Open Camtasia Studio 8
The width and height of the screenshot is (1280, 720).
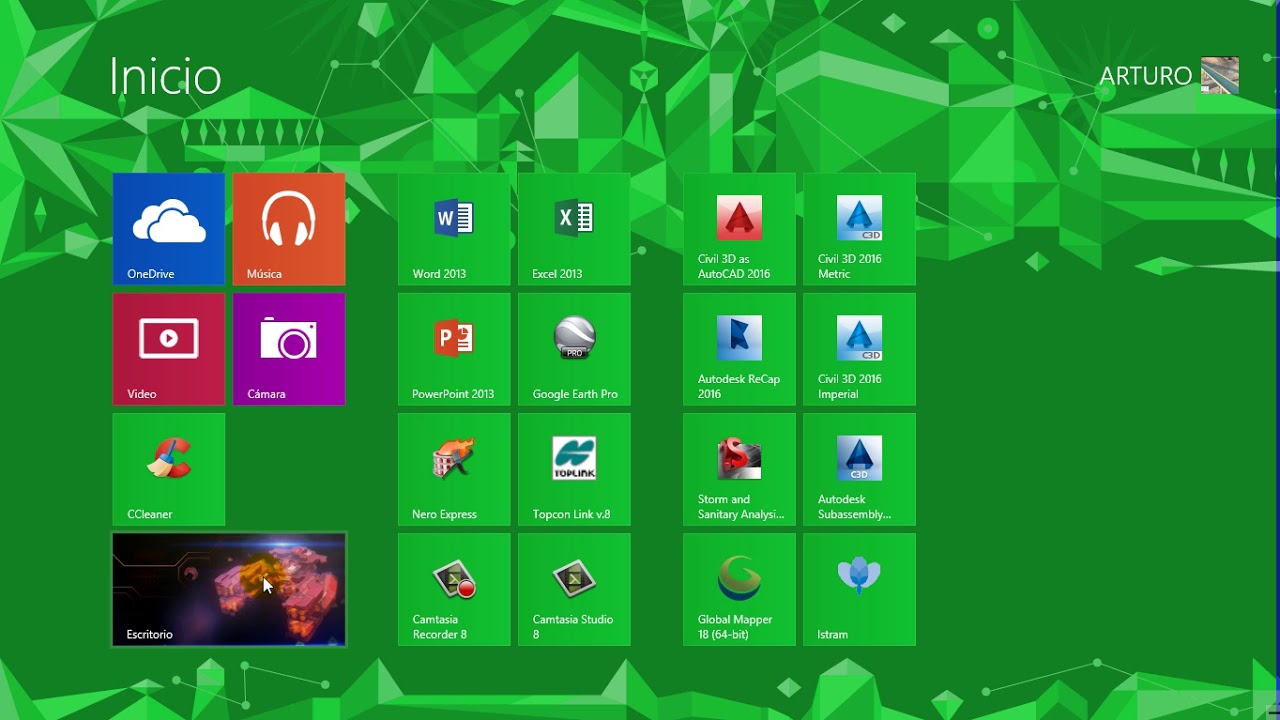(x=574, y=589)
